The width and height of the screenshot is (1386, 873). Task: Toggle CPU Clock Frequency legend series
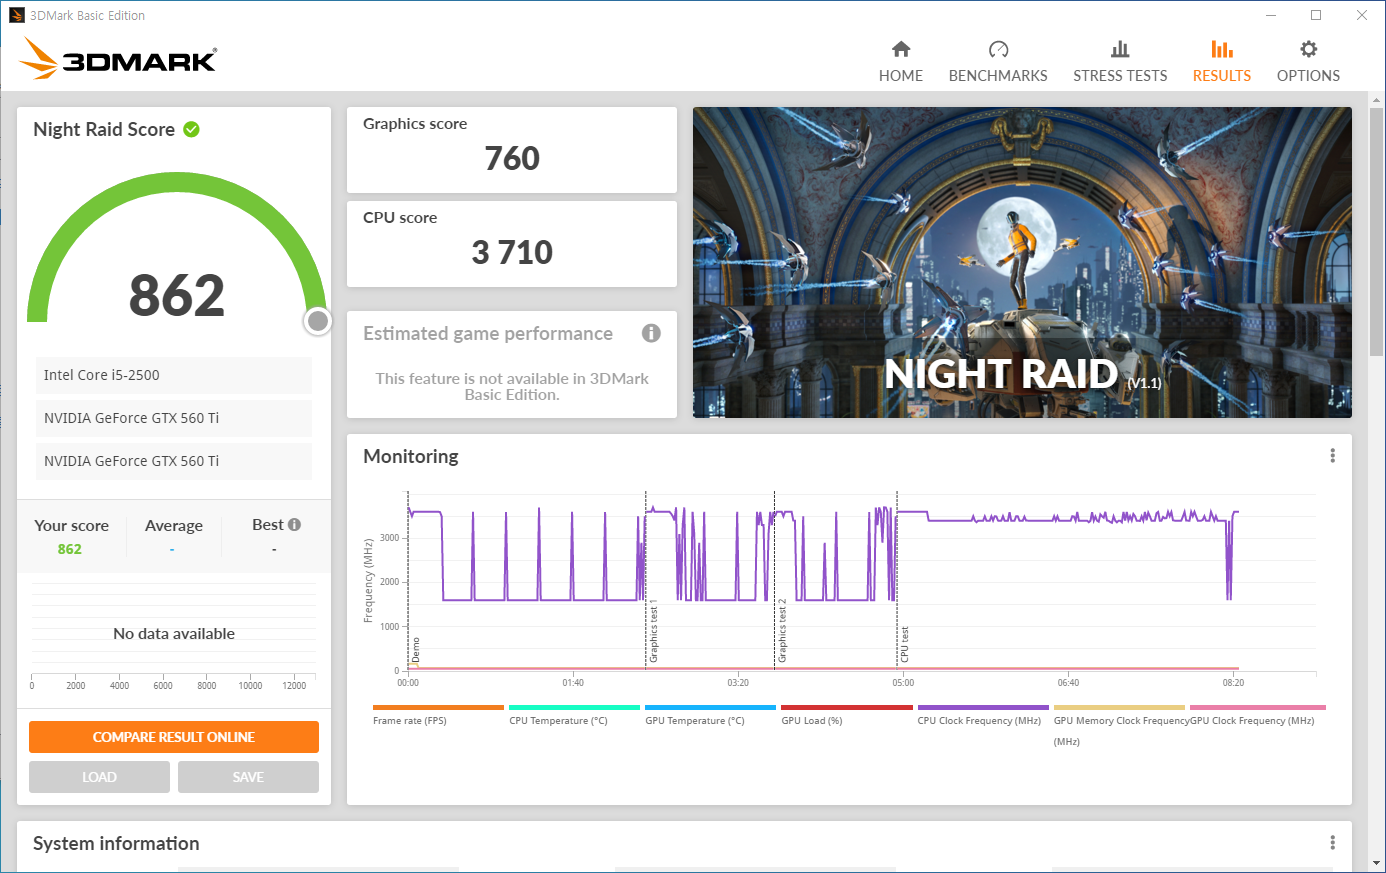(x=982, y=715)
